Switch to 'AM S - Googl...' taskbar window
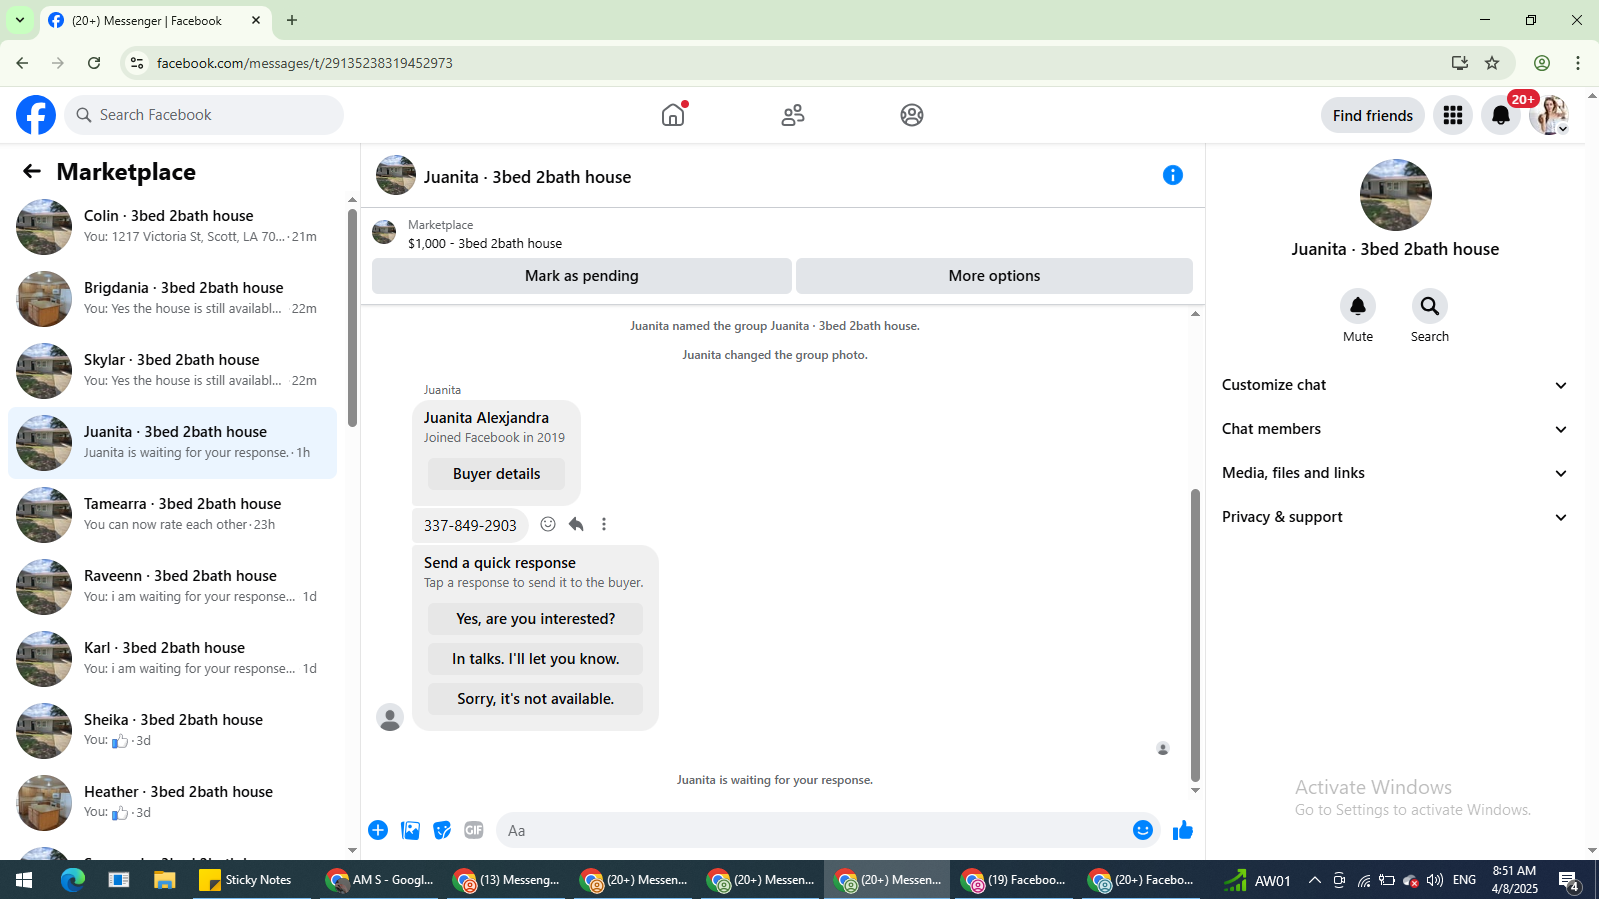Viewport: 1599px width, 899px height. [x=380, y=880]
